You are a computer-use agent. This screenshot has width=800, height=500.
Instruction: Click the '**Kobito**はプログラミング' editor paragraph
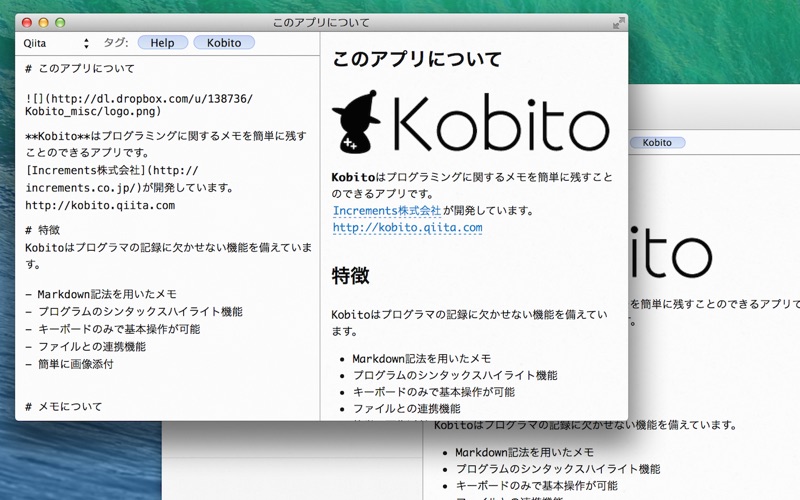[x=166, y=144]
